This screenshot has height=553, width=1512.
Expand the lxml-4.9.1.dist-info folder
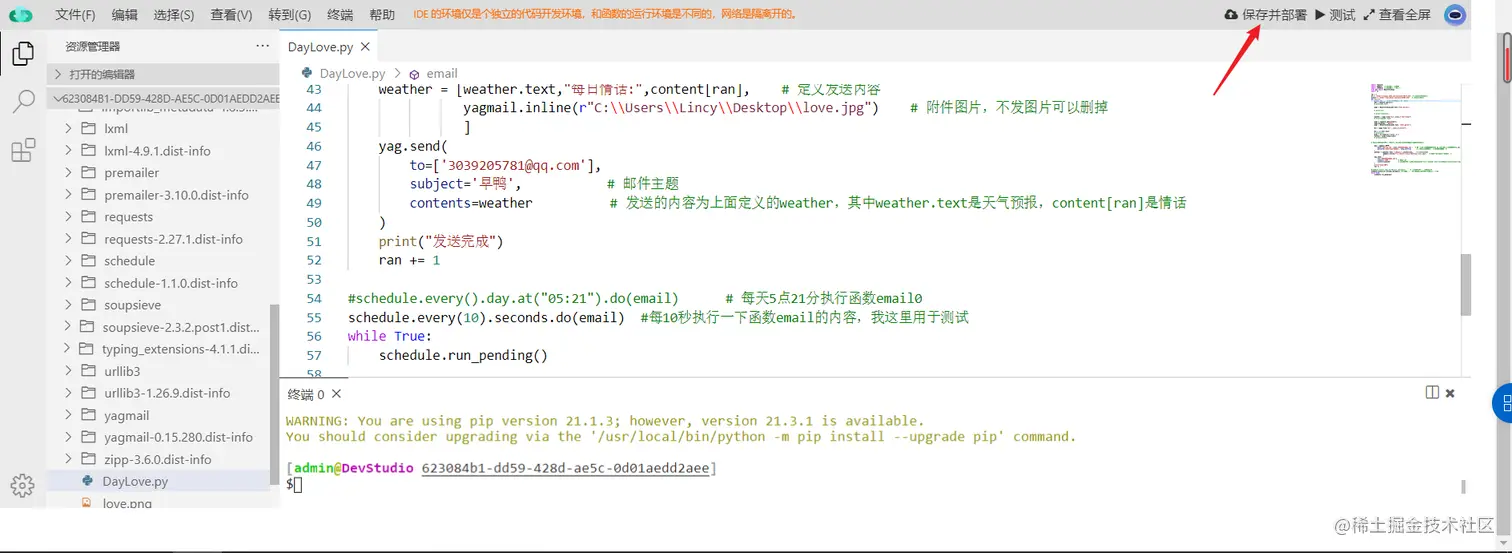[x=66, y=151]
